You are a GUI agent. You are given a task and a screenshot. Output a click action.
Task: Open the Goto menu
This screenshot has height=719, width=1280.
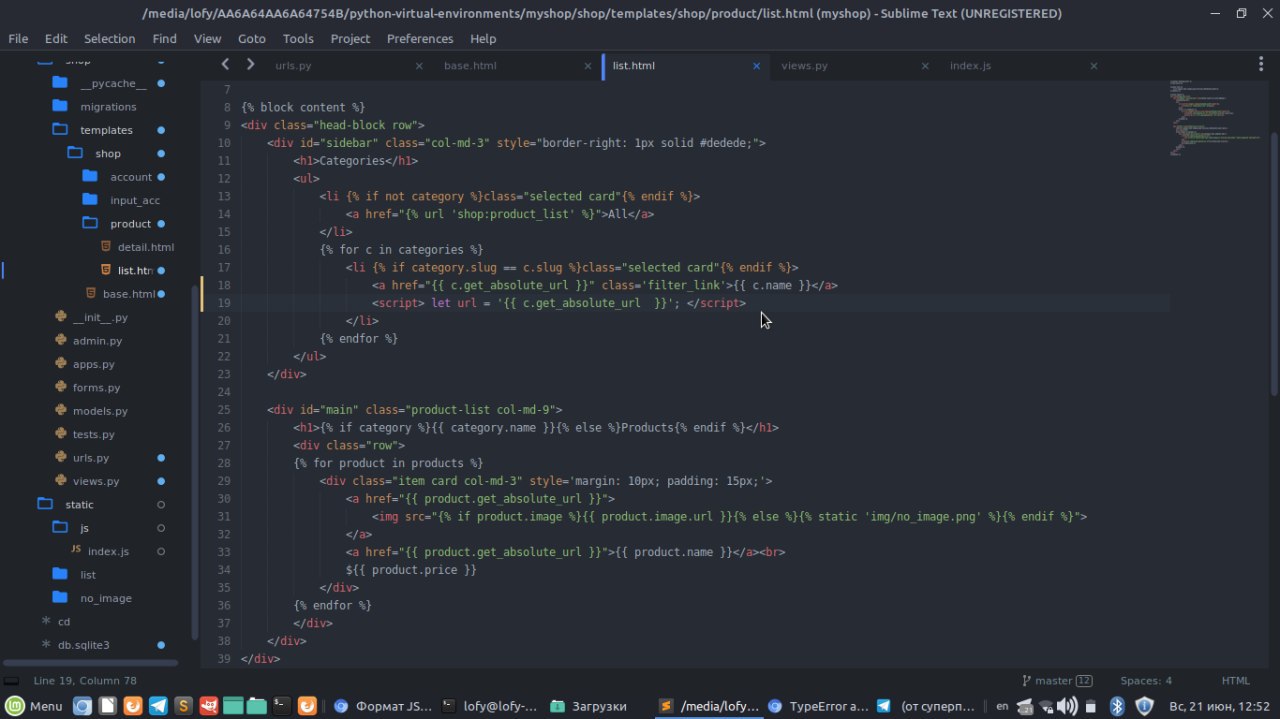click(252, 38)
